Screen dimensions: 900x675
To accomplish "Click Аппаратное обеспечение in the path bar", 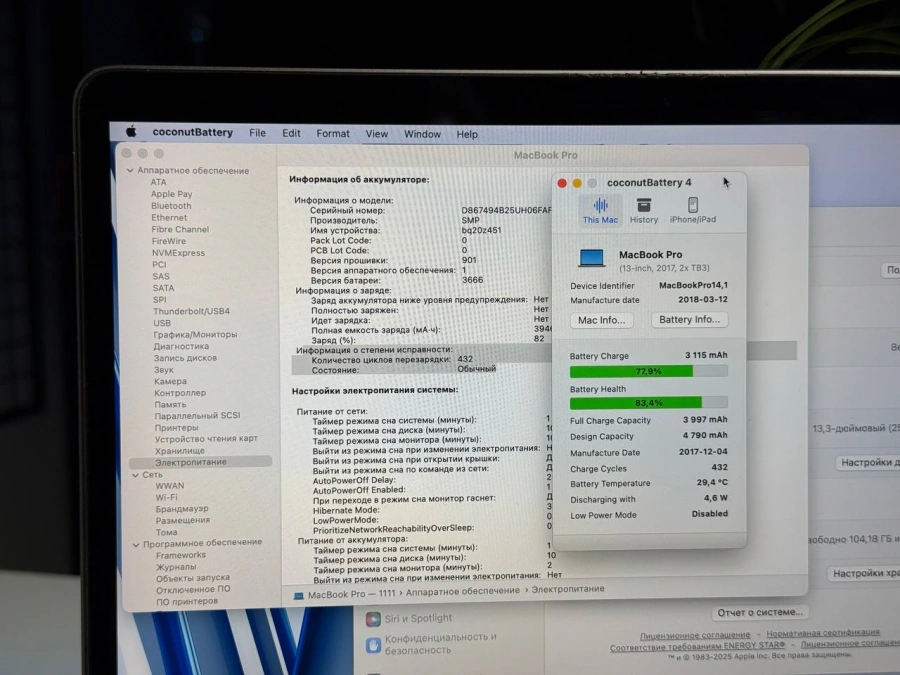I will click(x=463, y=591).
